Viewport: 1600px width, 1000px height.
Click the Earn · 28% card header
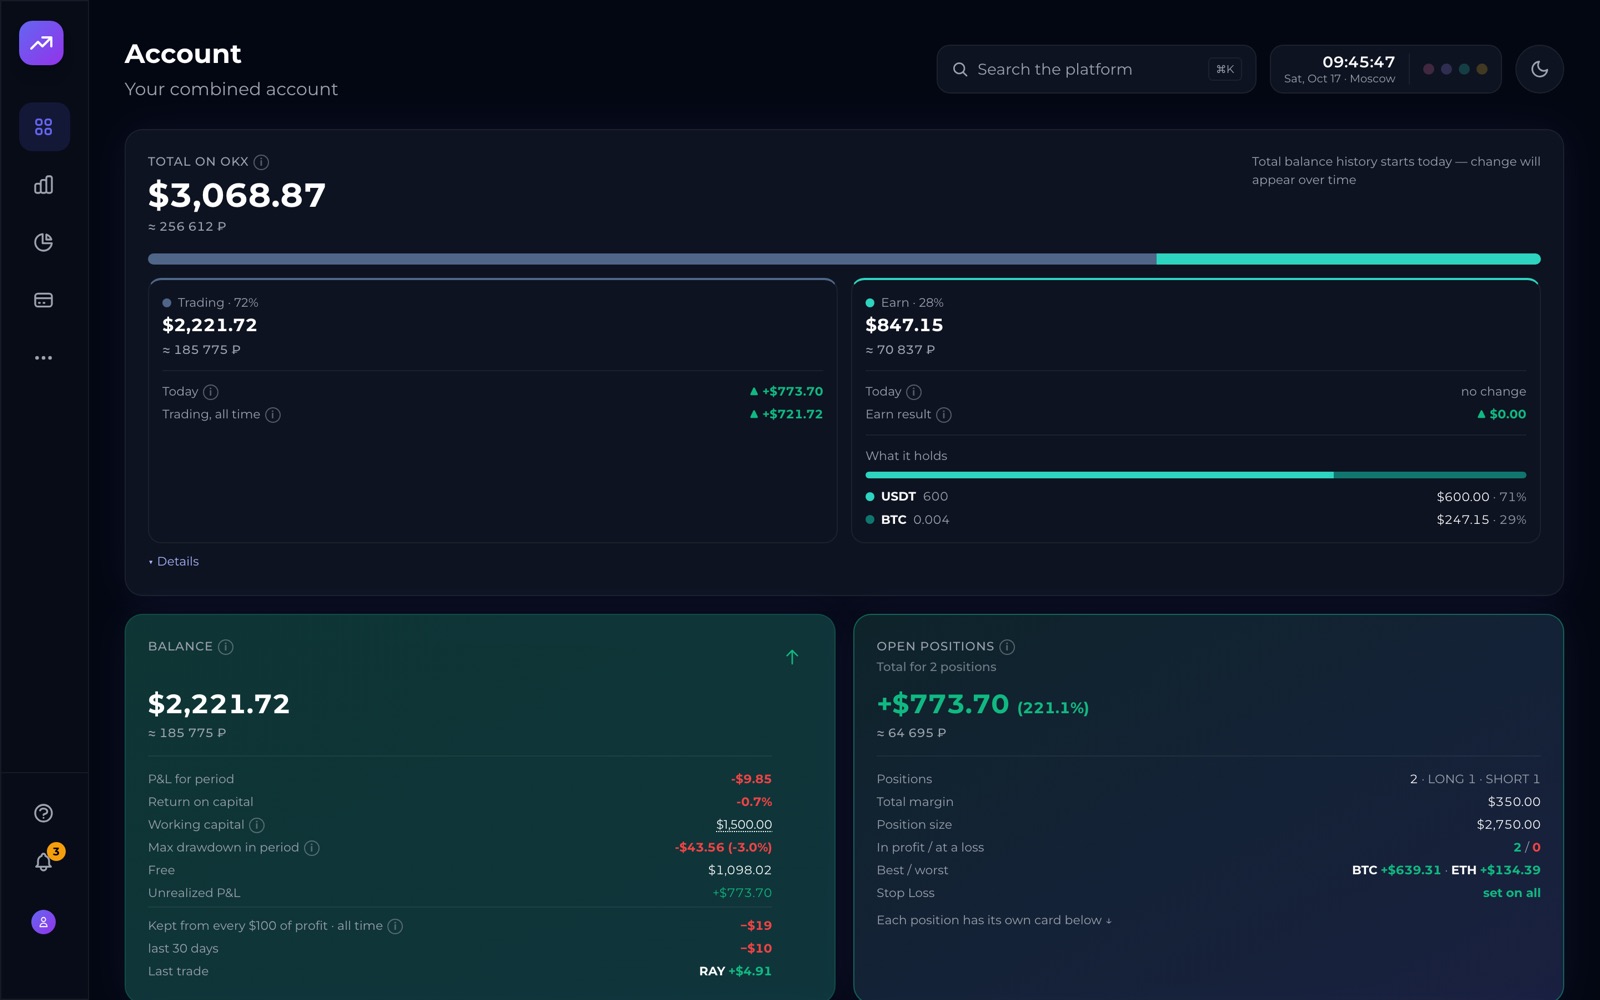[904, 303]
